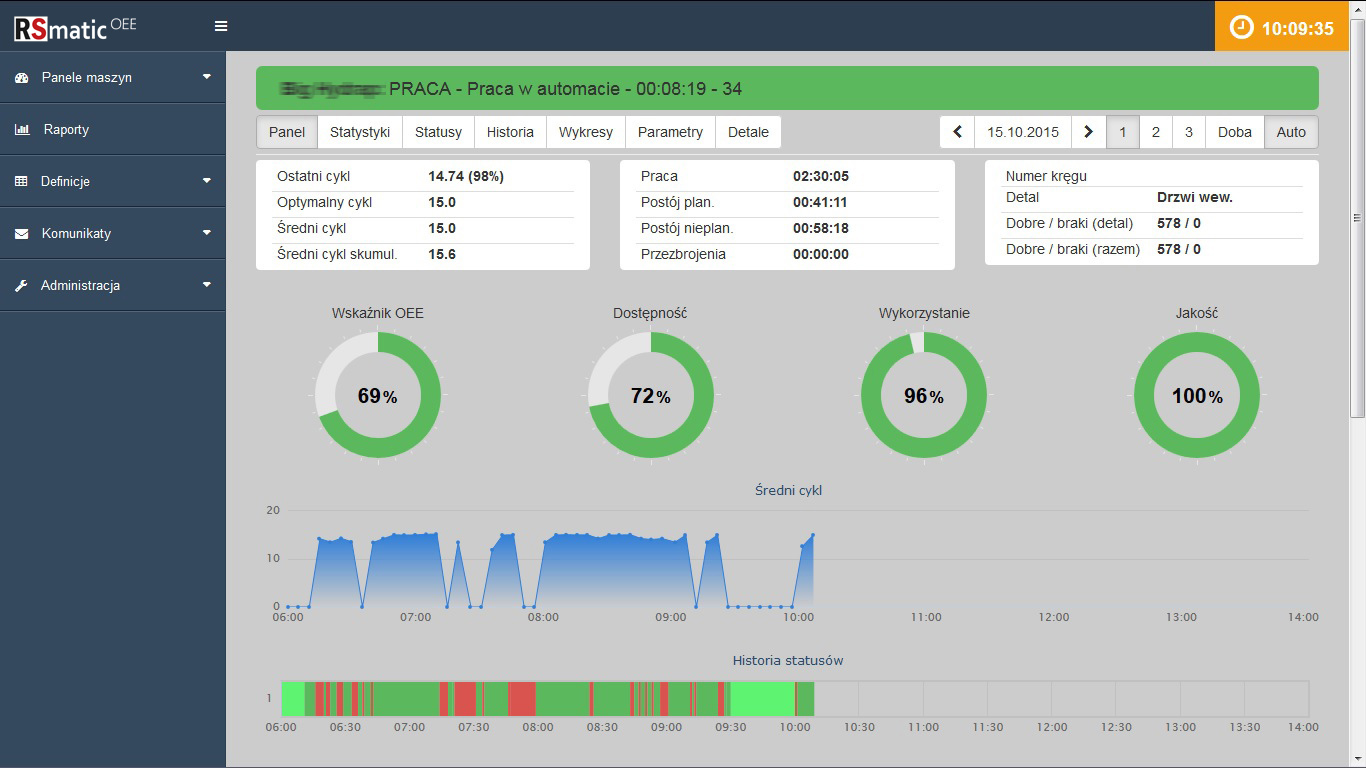Expand the Panele maszyn menu arrow
The width and height of the screenshot is (1366, 768).
click(207, 76)
